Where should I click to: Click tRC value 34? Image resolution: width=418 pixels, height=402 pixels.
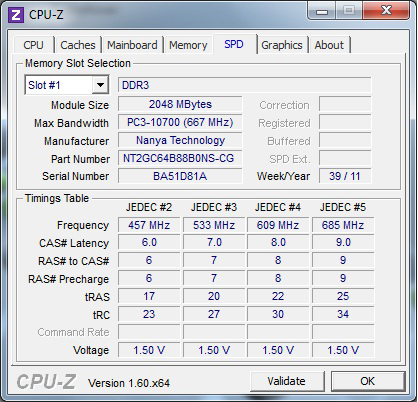[x=343, y=314]
